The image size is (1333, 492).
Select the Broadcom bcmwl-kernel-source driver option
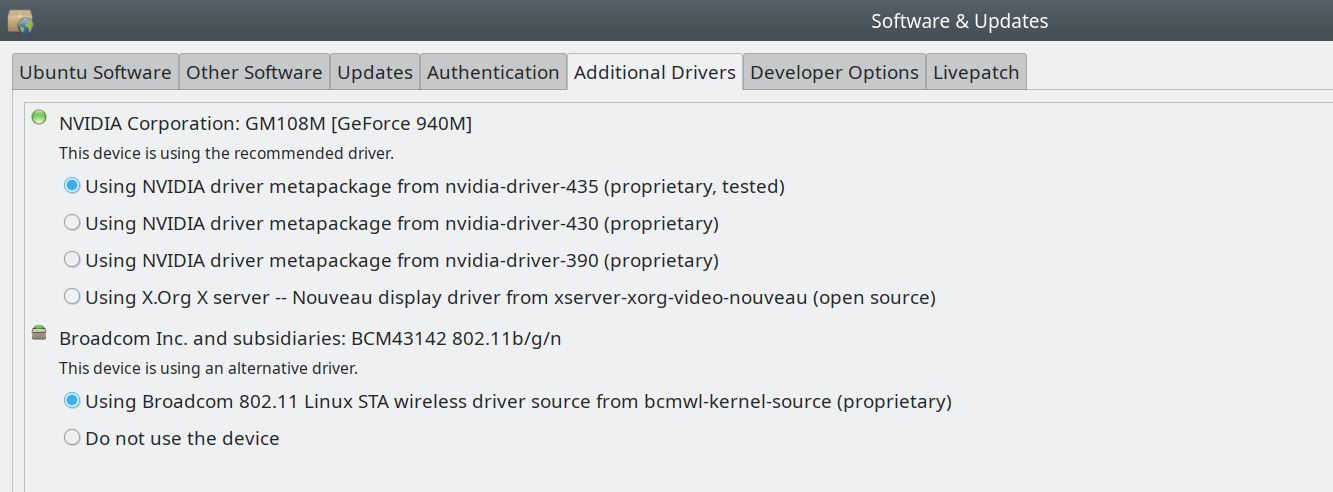tap(72, 401)
